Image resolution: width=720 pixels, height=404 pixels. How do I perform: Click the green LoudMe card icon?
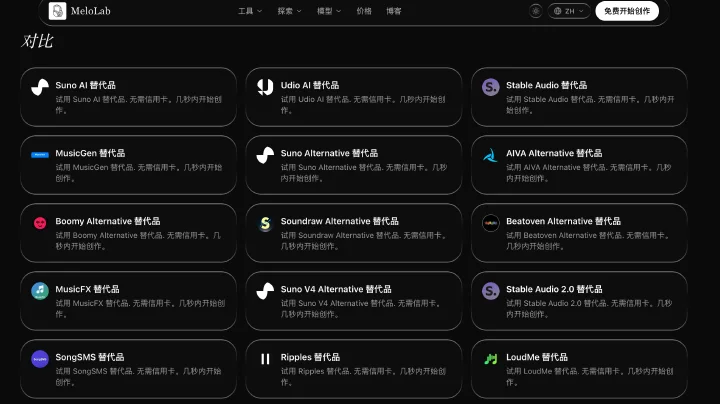490,359
